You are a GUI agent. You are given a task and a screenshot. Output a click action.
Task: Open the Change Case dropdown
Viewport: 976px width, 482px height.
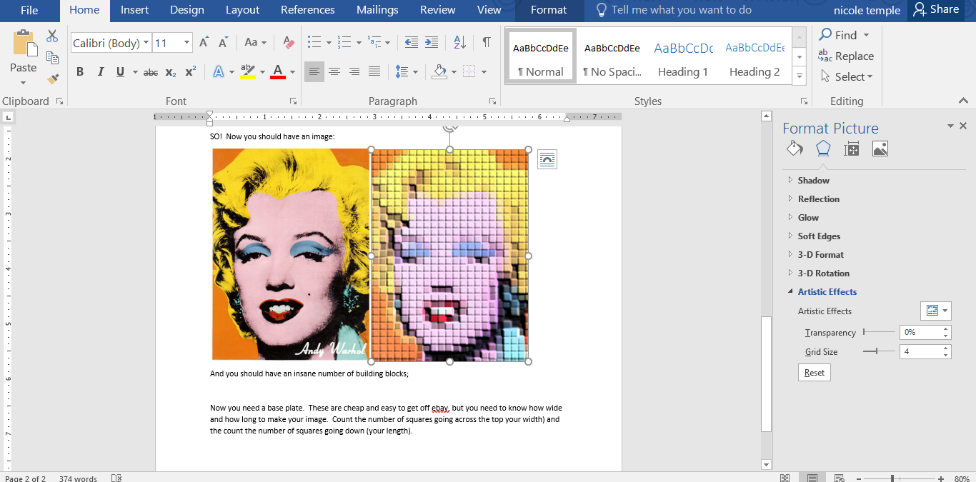pyautogui.click(x=255, y=42)
